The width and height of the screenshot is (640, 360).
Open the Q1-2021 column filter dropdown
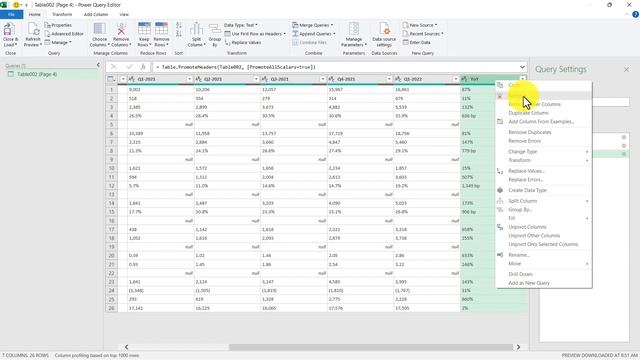click(x=189, y=79)
